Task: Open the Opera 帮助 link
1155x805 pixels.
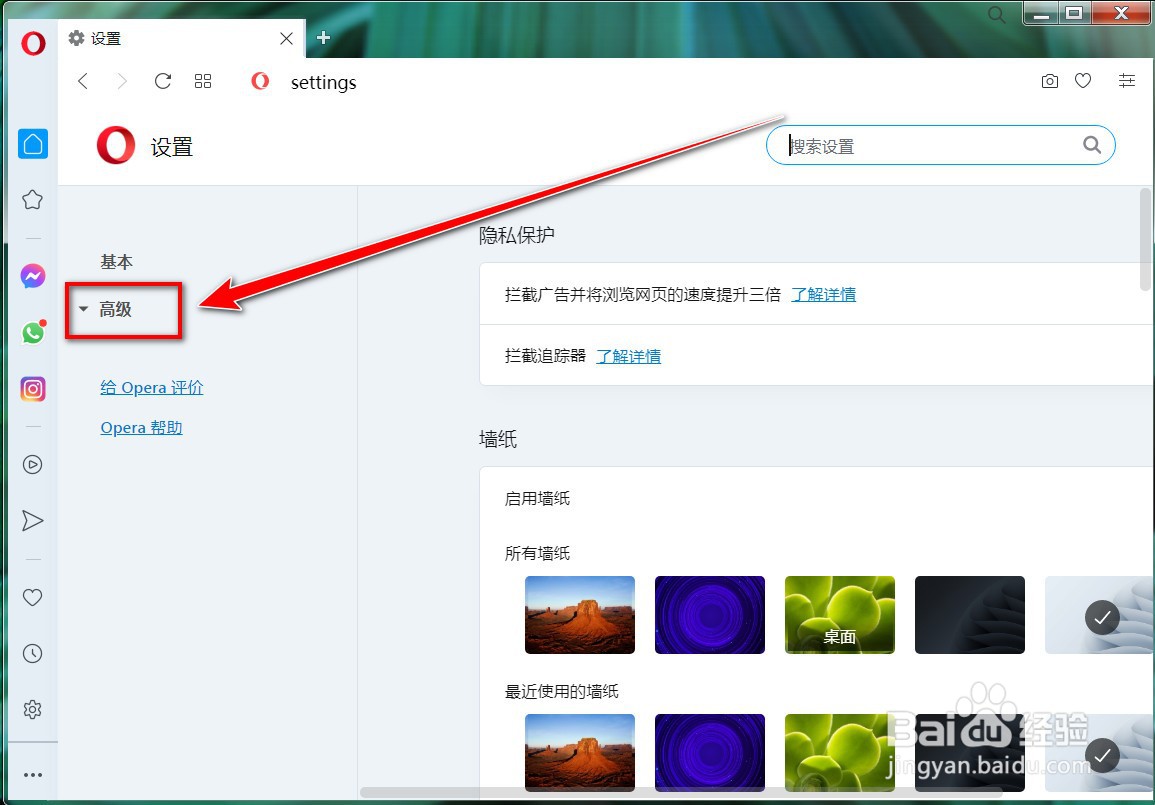Action: 141,427
